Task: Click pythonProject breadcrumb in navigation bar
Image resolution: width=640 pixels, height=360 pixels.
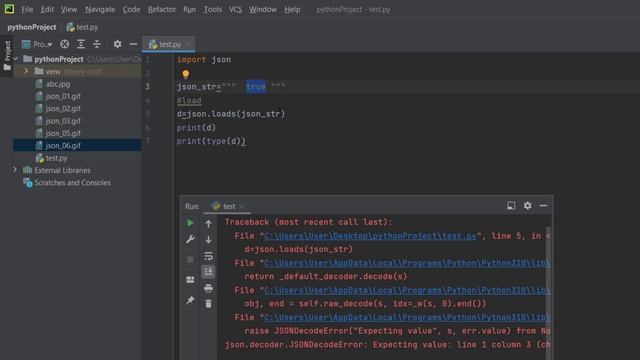Action: pos(32,27)
